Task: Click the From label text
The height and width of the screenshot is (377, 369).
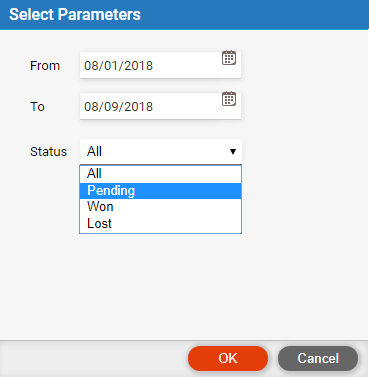Action: 45,66
